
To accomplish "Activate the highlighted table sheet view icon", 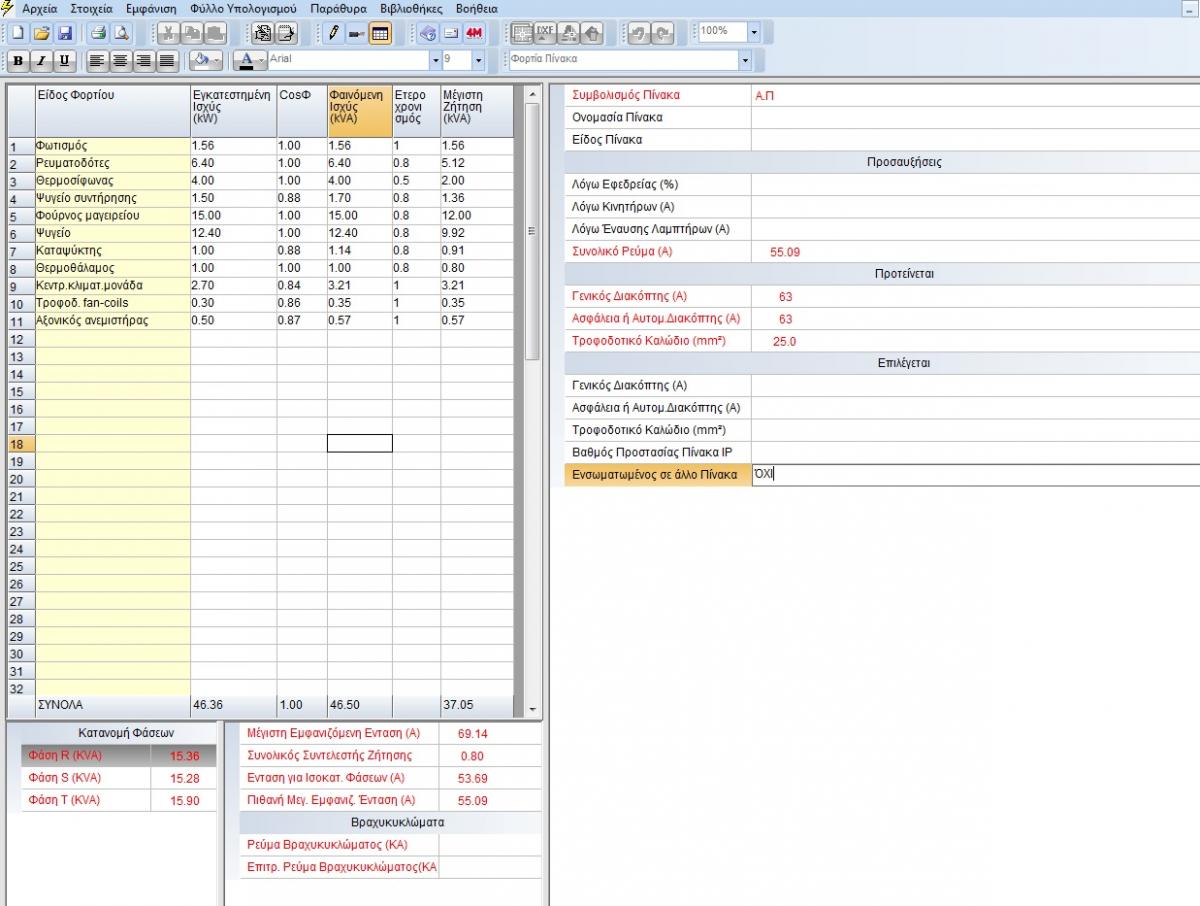I will [380, 33].
